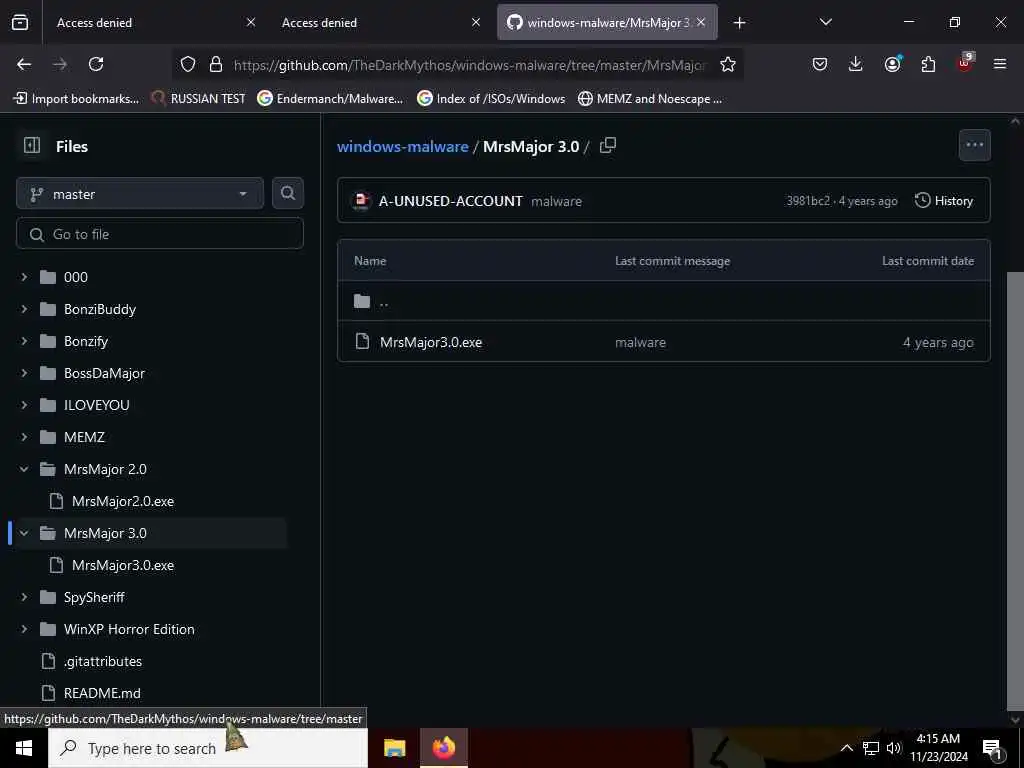Open the Firefox View icon

(x=20, y=22)
